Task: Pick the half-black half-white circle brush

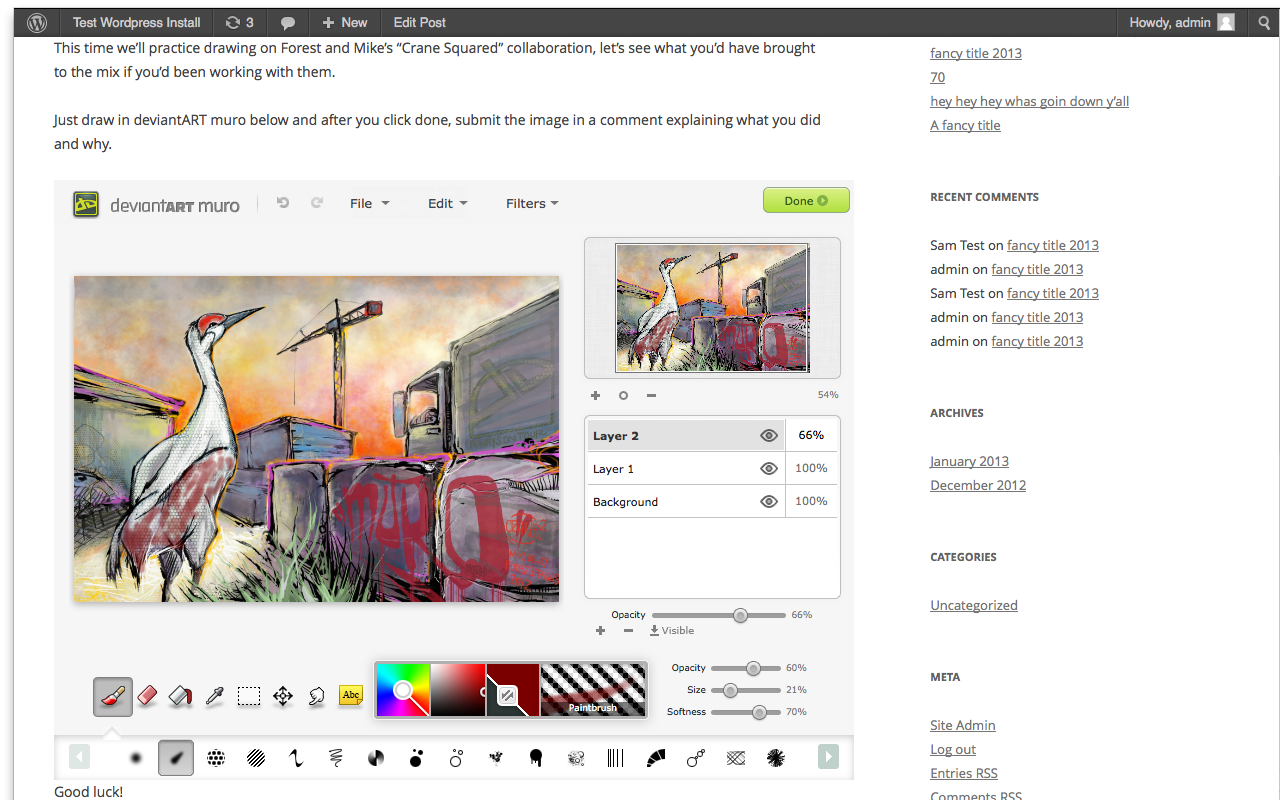Action: 376,758
